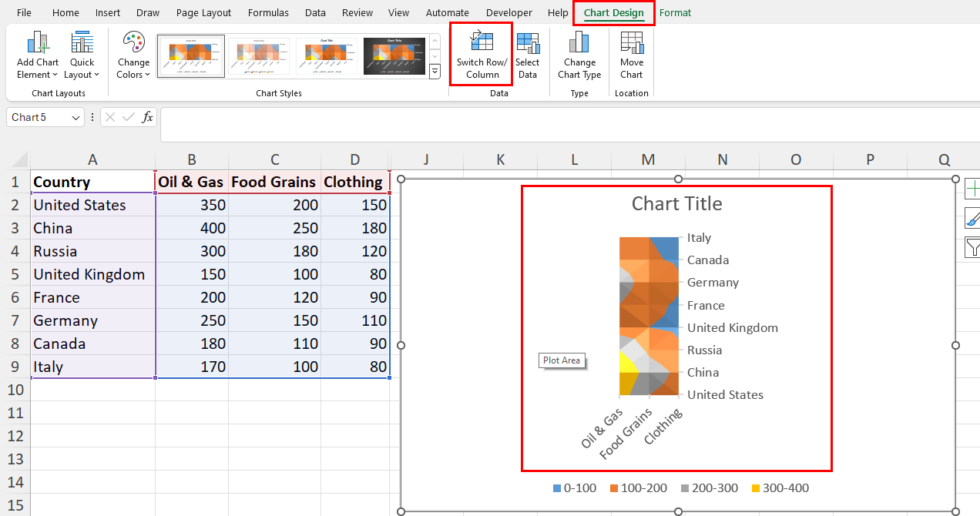Select the Oil & Gas header cell

click(x=192, y=182)
